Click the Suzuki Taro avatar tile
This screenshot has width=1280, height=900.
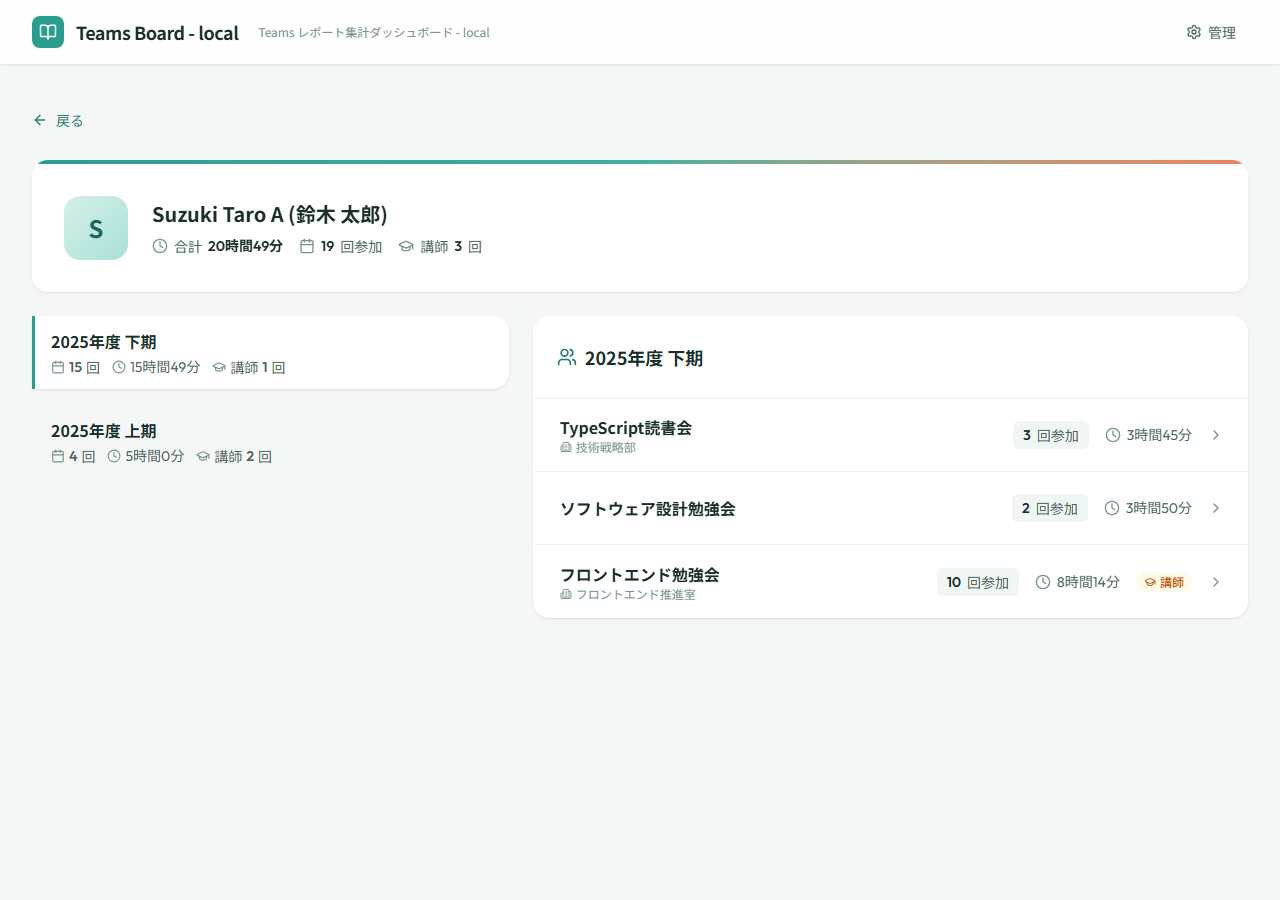click(96, 228)
